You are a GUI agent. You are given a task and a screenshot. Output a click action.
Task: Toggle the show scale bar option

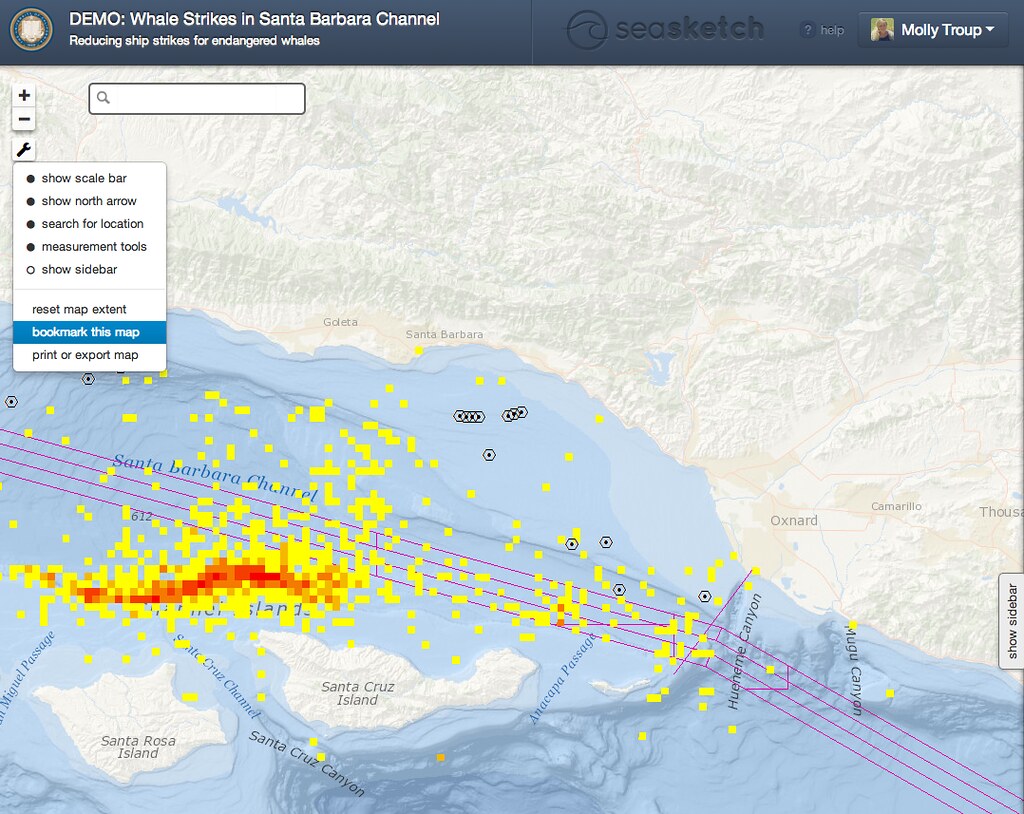pyautogui.click(x=84, y=178)
